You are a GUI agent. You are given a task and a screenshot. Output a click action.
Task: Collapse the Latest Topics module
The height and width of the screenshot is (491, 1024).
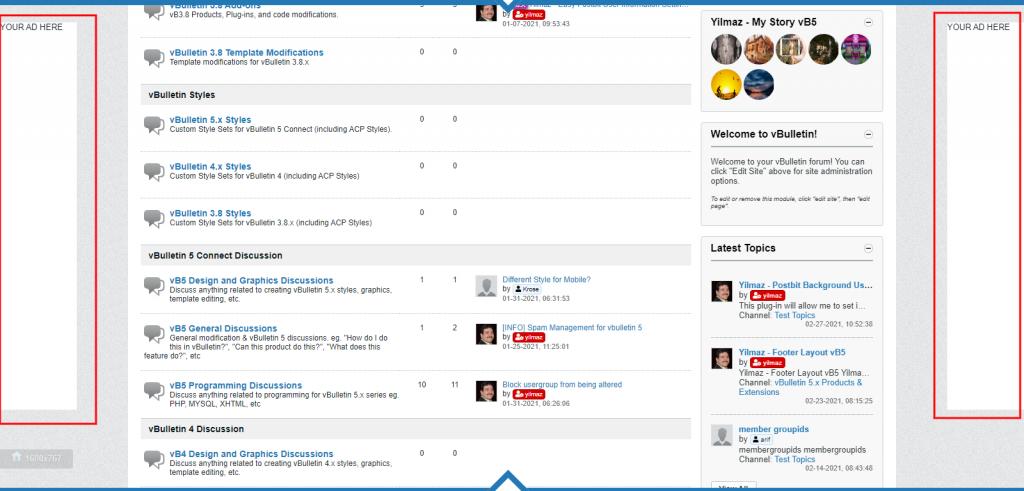tap(867, 248)
